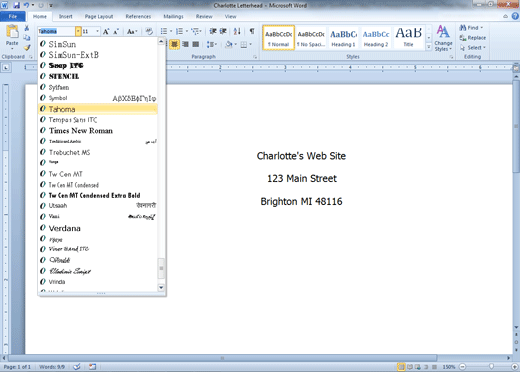Toggle Center alignment button
Viewport: 520px width, 372px height.
(174, 44)
